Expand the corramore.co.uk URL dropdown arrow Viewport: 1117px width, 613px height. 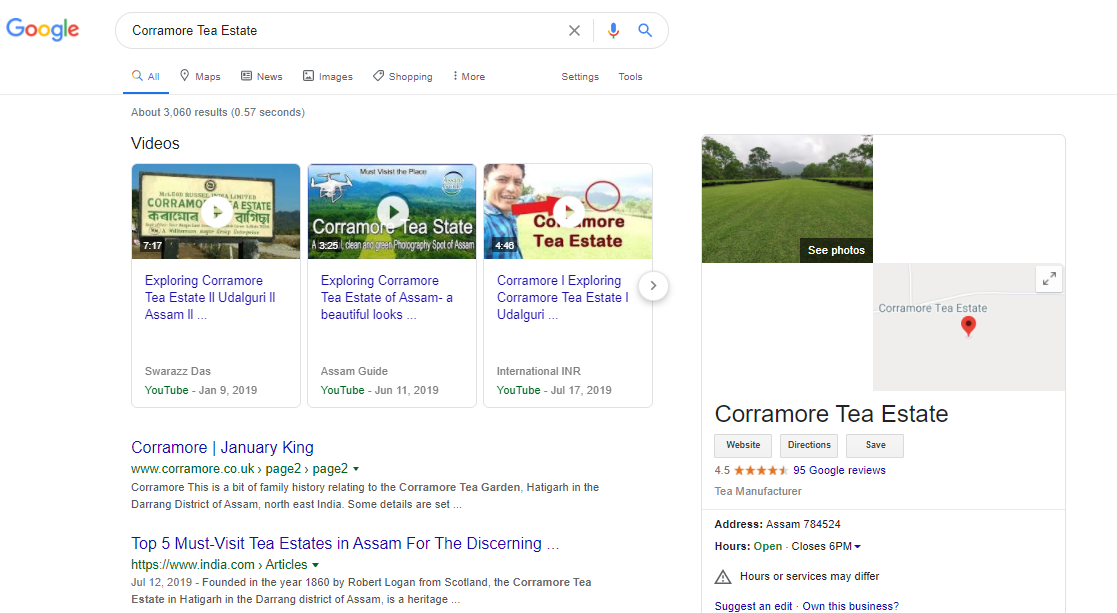point(356,469)
